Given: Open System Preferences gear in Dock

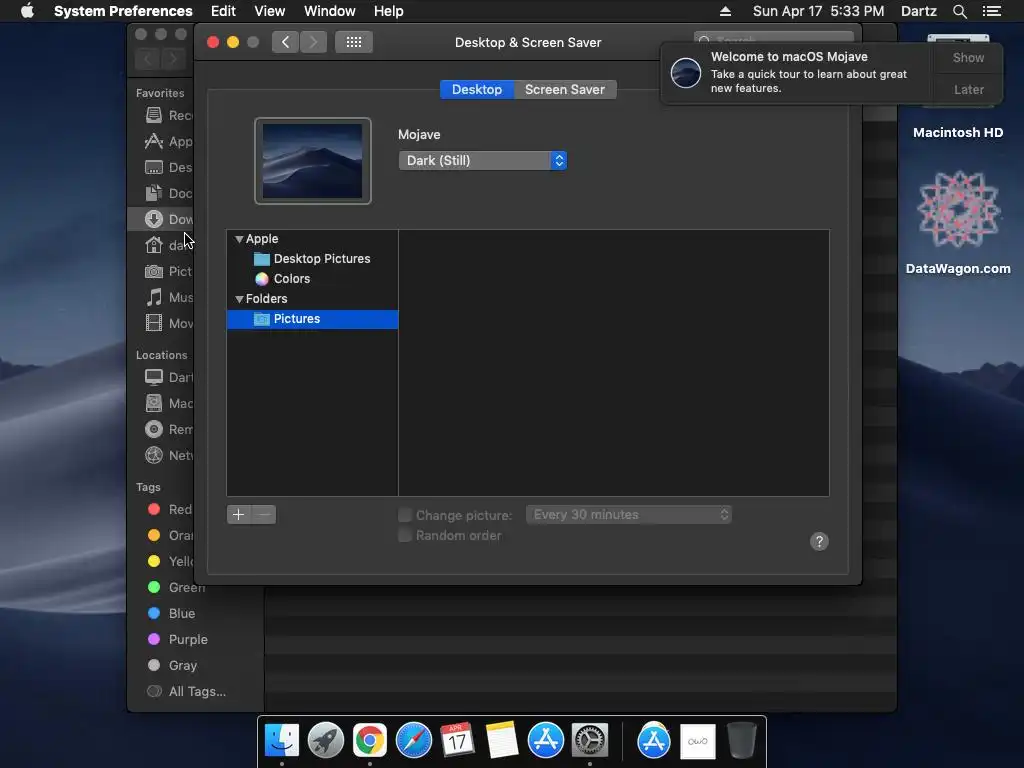Looking at the screenshot, I should (x=590, y=741).
